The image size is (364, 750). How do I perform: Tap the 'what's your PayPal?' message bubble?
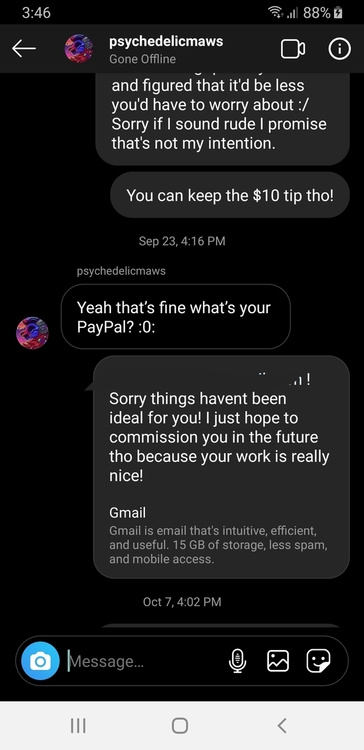176,317
